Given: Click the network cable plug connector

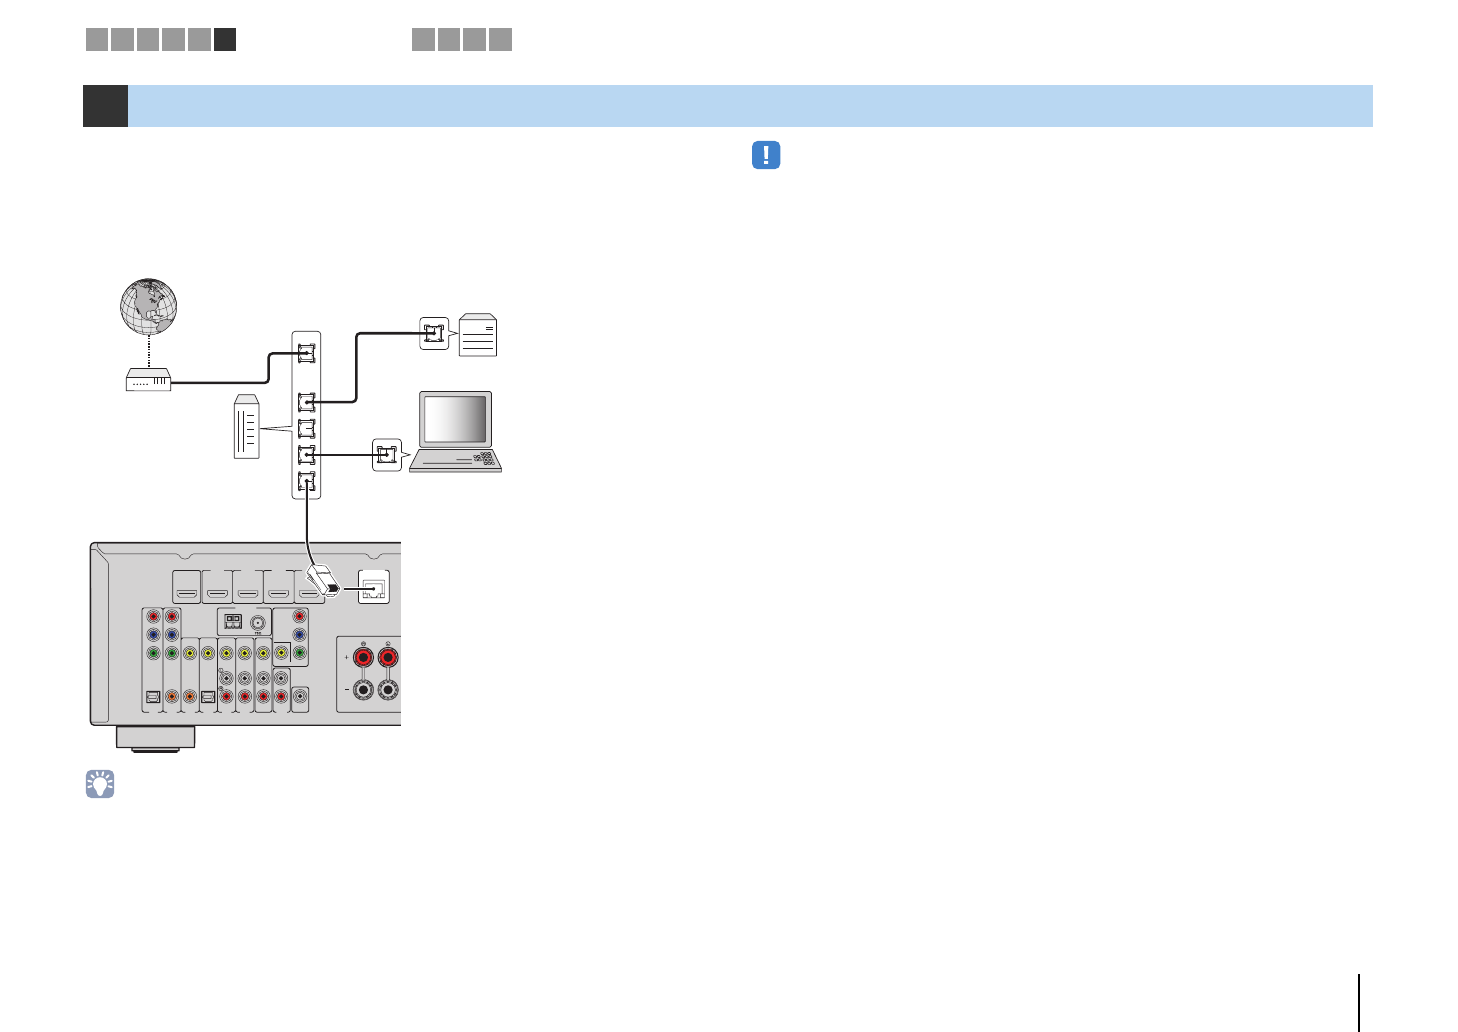Looking at the screenshot, I should (x=324, y=582).
